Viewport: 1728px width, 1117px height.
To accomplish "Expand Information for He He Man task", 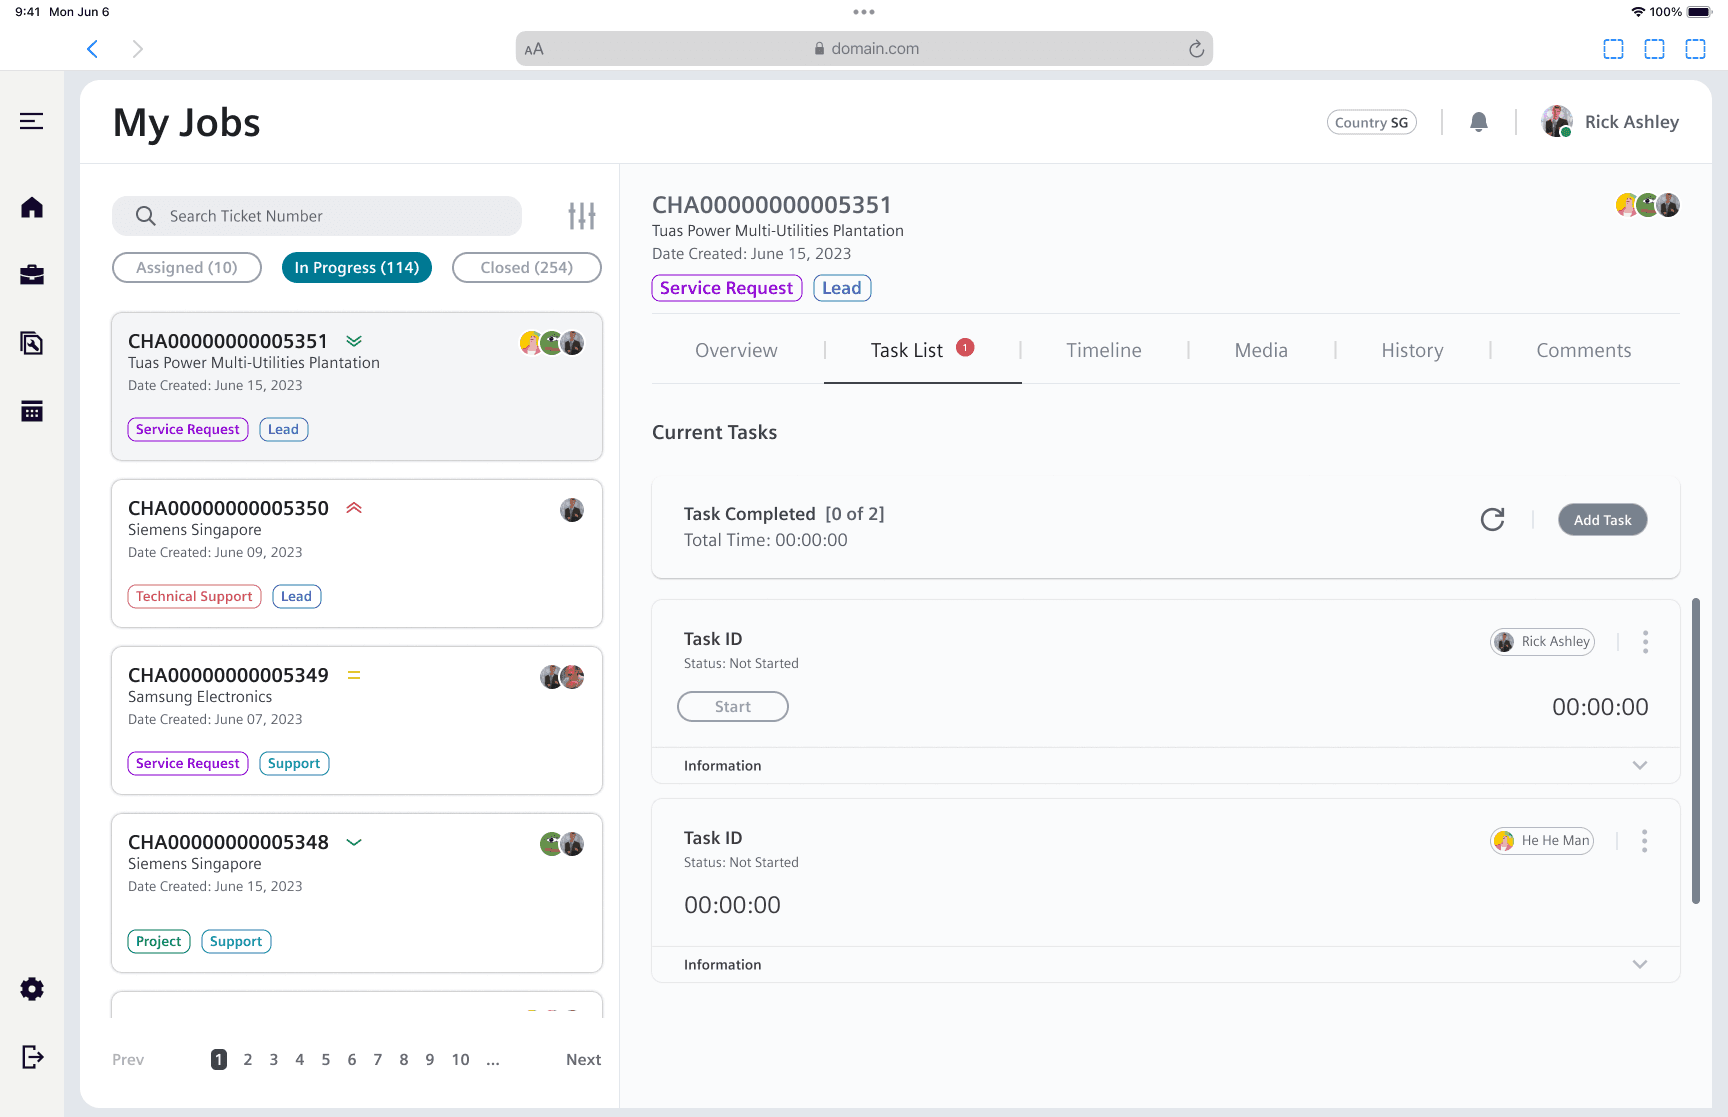I will 1166,965.
